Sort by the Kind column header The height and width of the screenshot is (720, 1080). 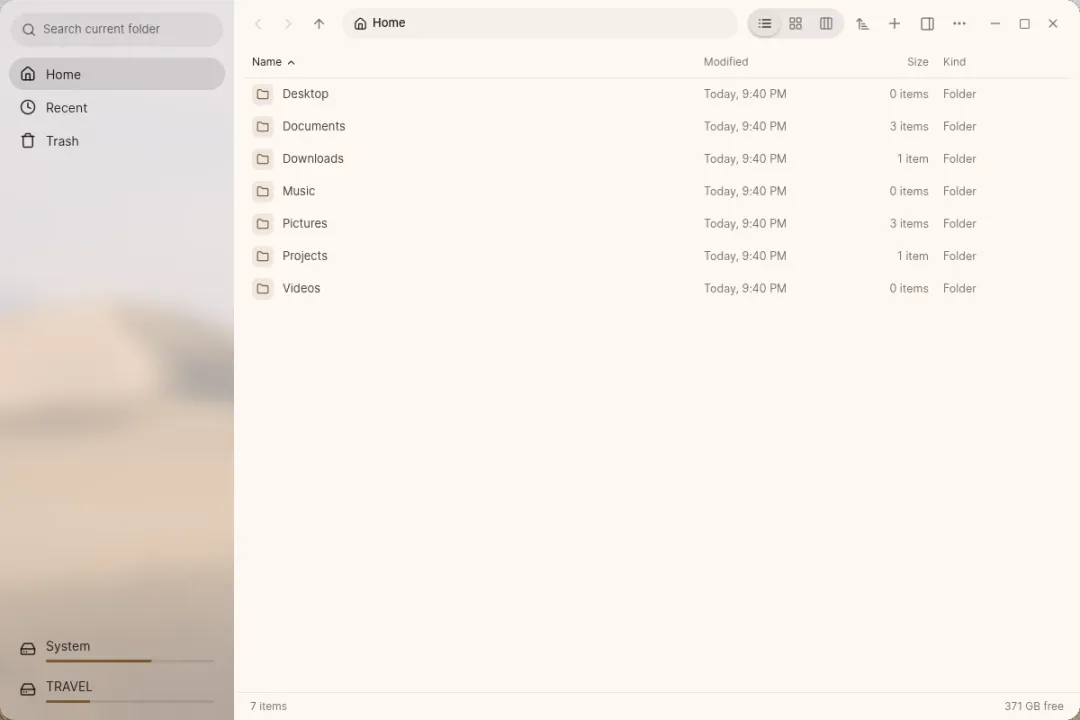coord(954,62)
